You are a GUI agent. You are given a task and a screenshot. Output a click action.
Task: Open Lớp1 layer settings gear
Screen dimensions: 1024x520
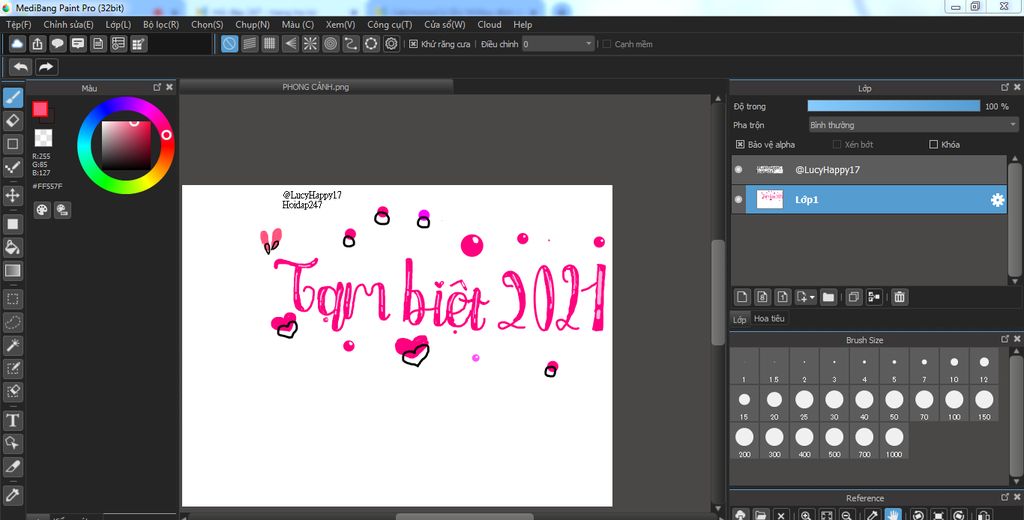click(997, 201)
